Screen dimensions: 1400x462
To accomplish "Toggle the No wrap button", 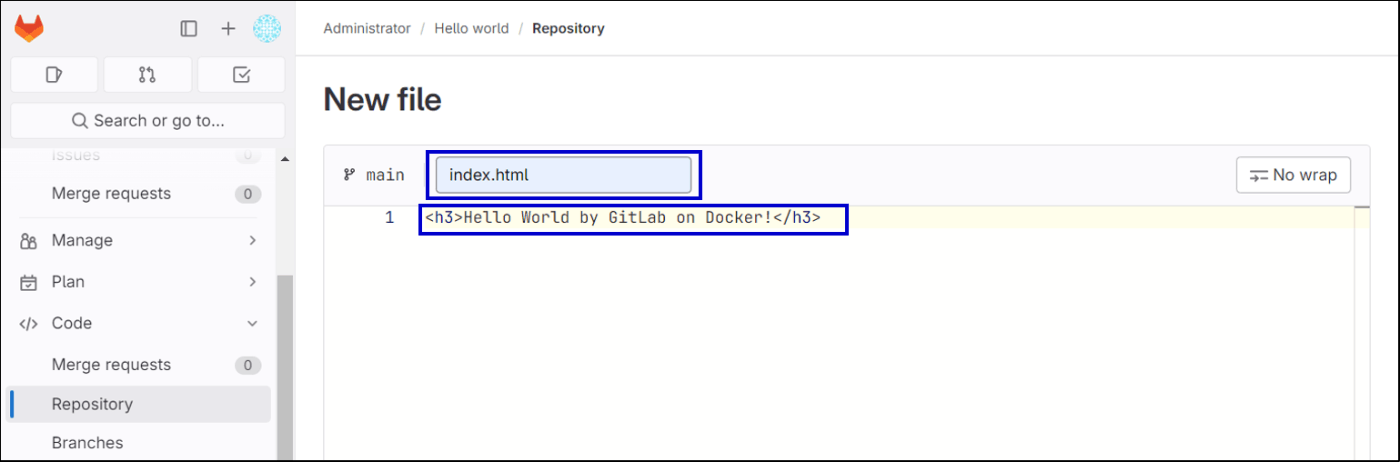I will 1293,175.
